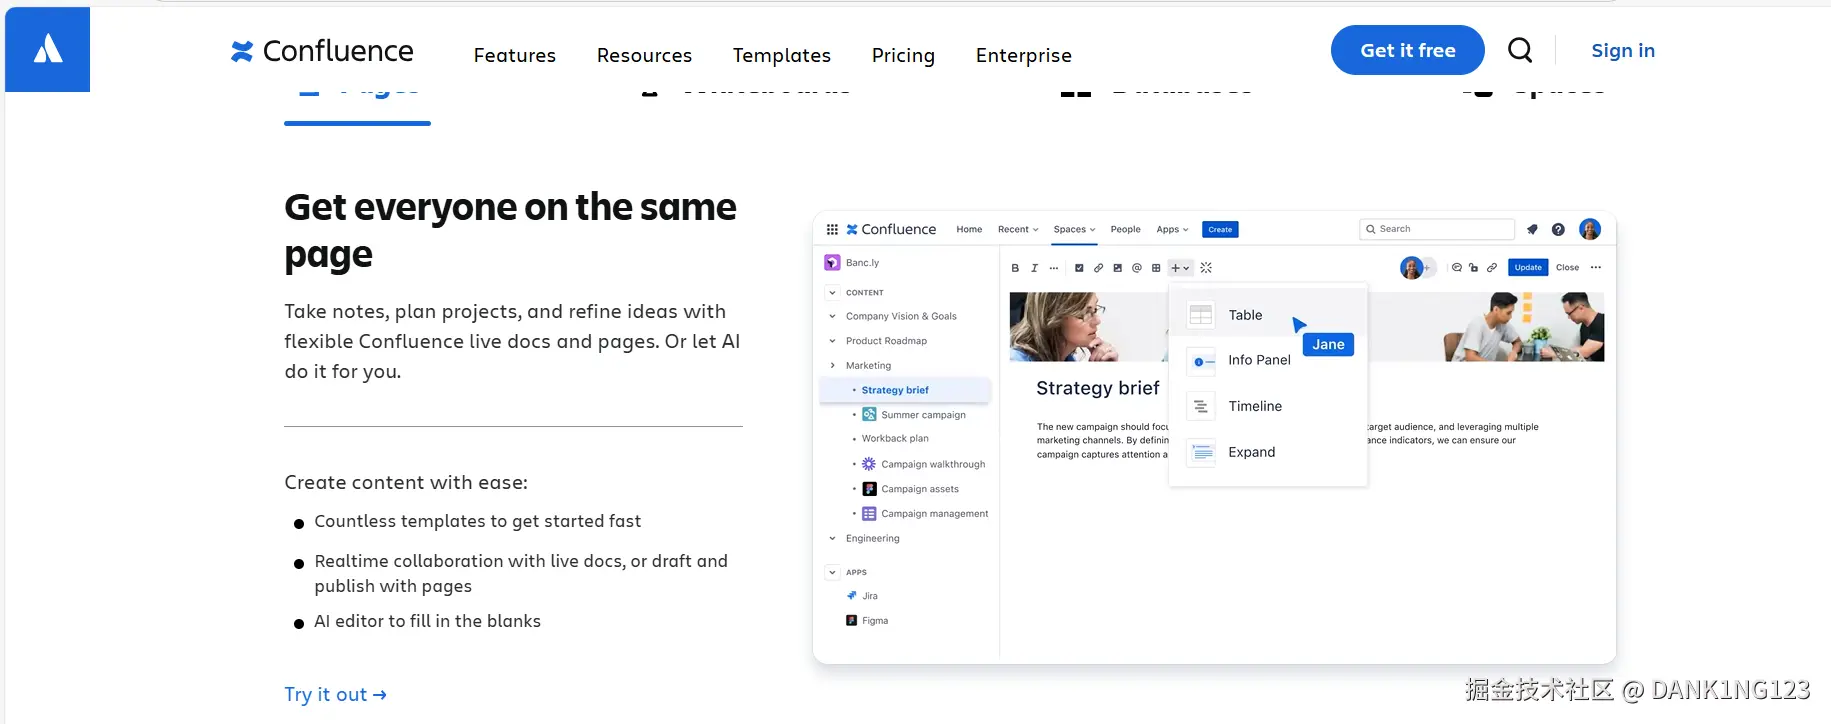Viewport: 1831px width, 724px height.
Task: Click the collaborator avatar beside Update
Action: coord(1411,268)
